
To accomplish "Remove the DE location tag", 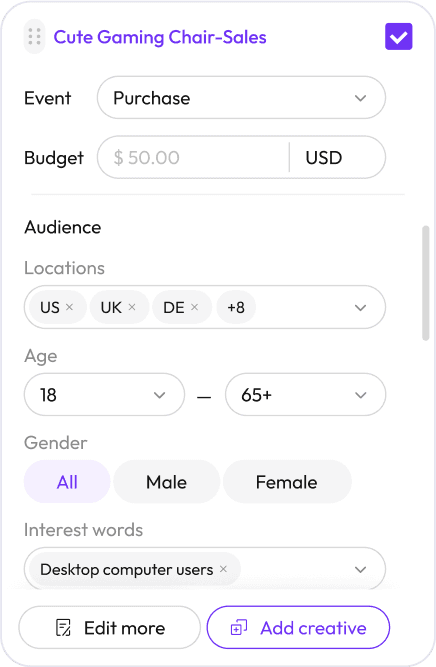I will [194, 307].
